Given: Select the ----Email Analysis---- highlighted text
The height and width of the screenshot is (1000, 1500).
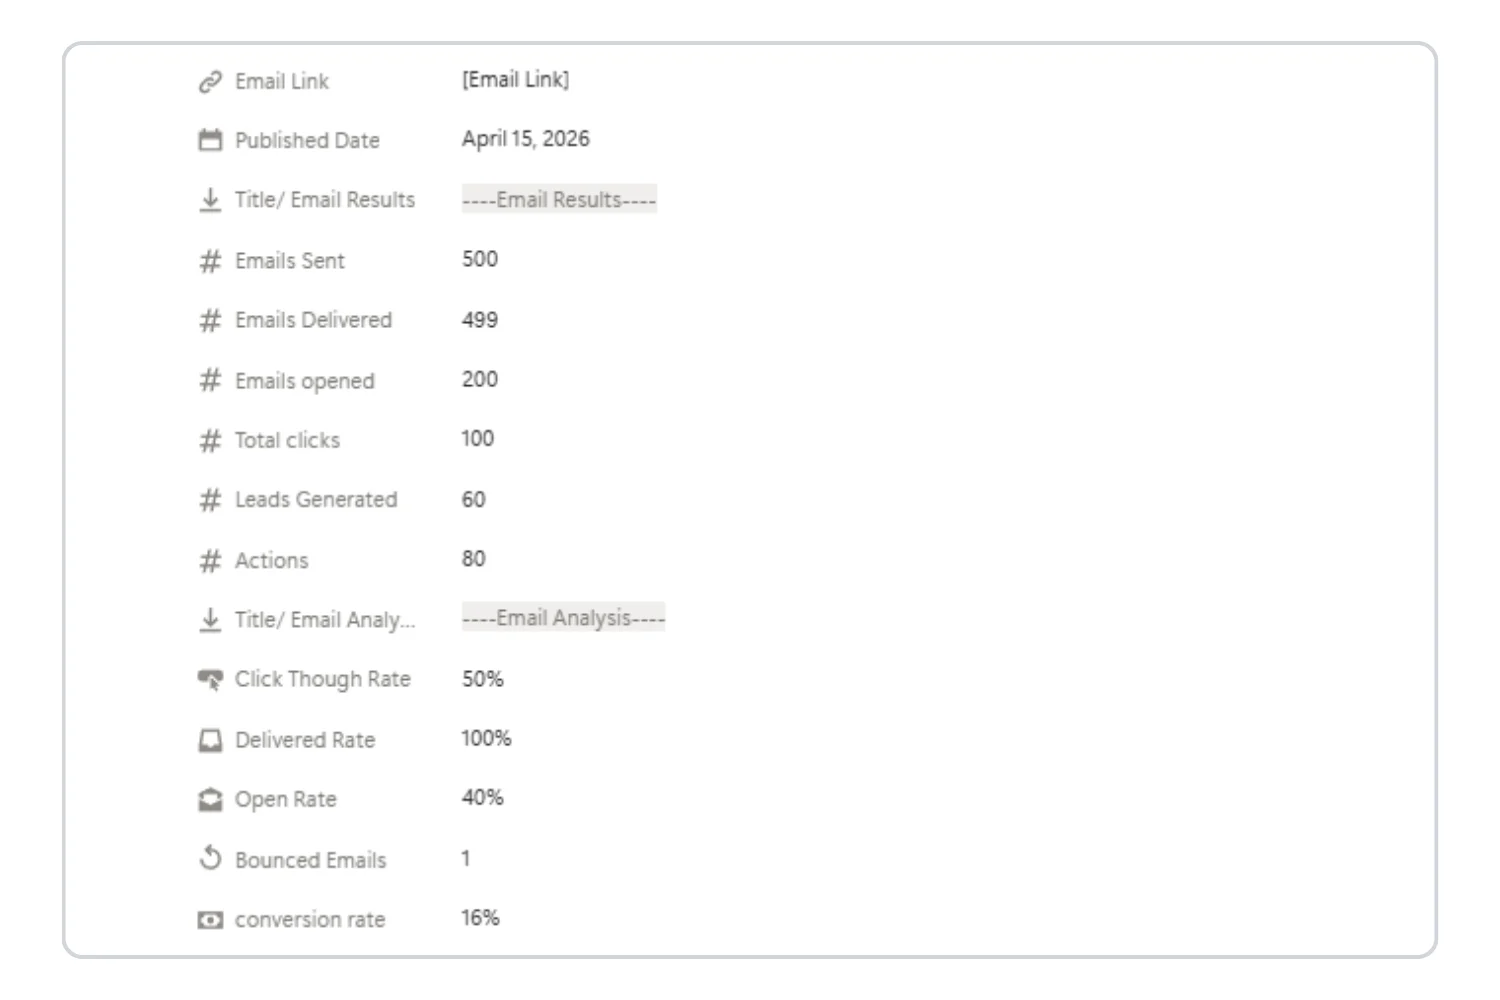Looking at the screenshot, I should 563,617.
